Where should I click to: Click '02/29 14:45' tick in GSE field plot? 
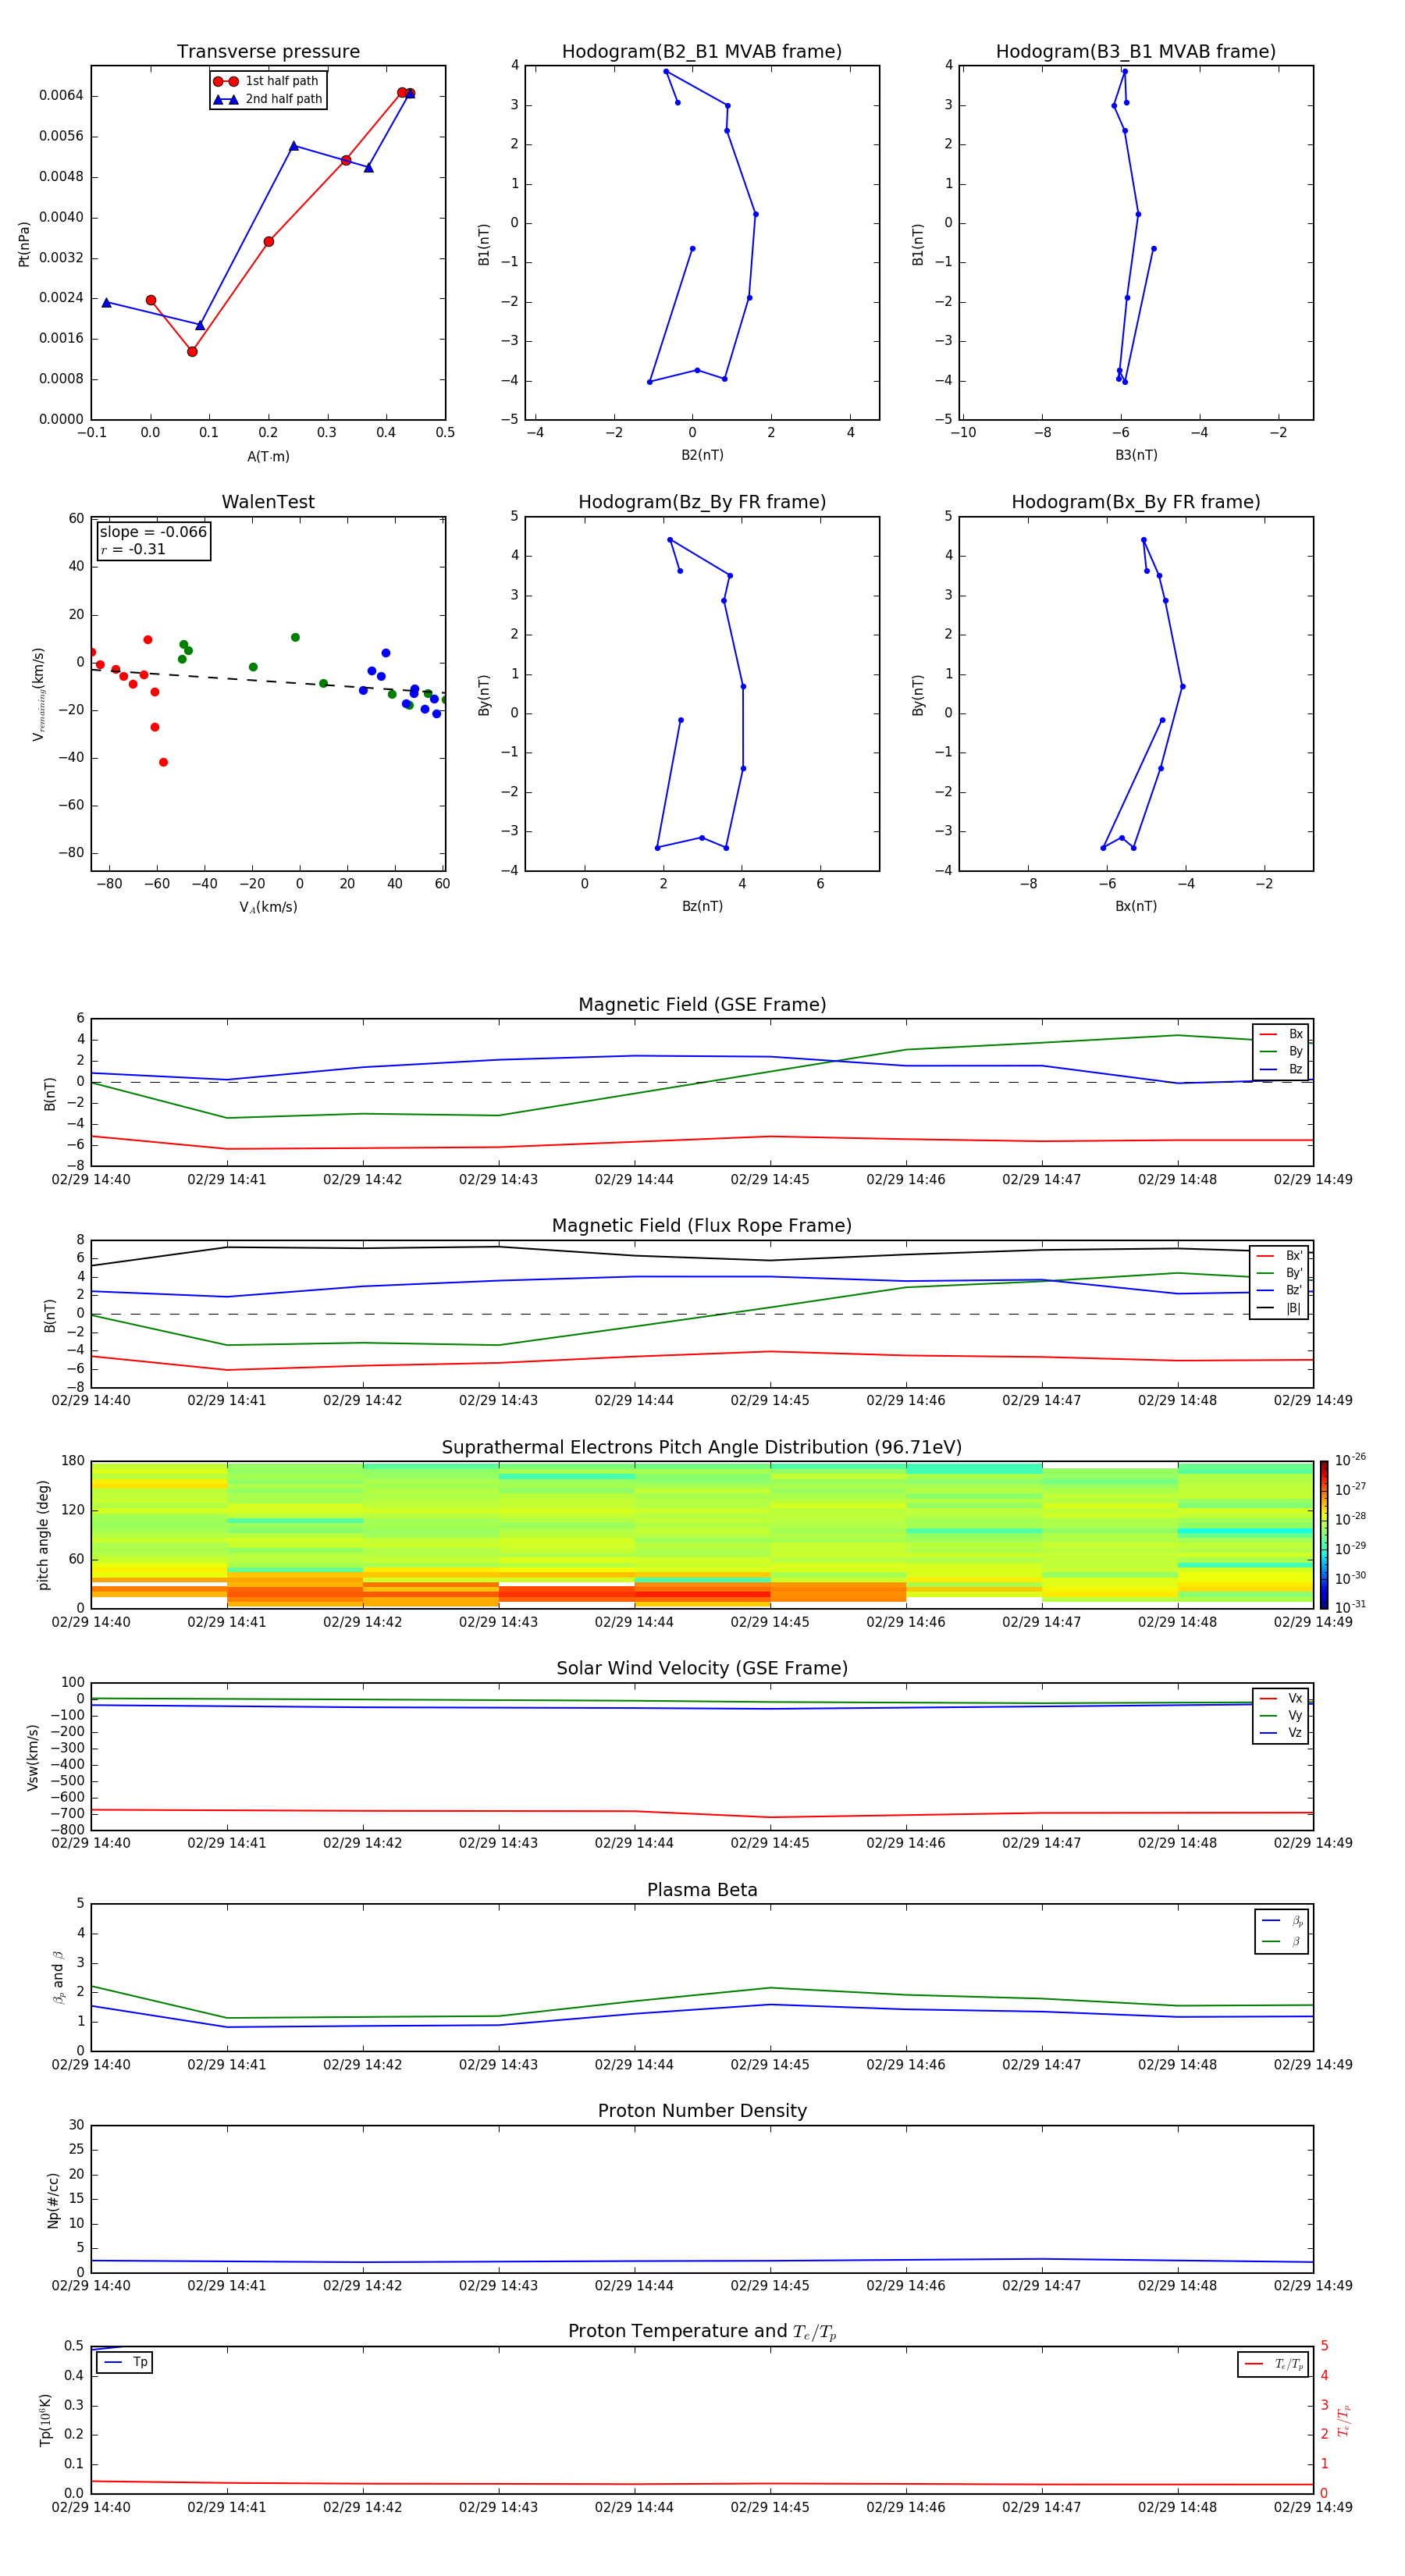click(770, 1180)
